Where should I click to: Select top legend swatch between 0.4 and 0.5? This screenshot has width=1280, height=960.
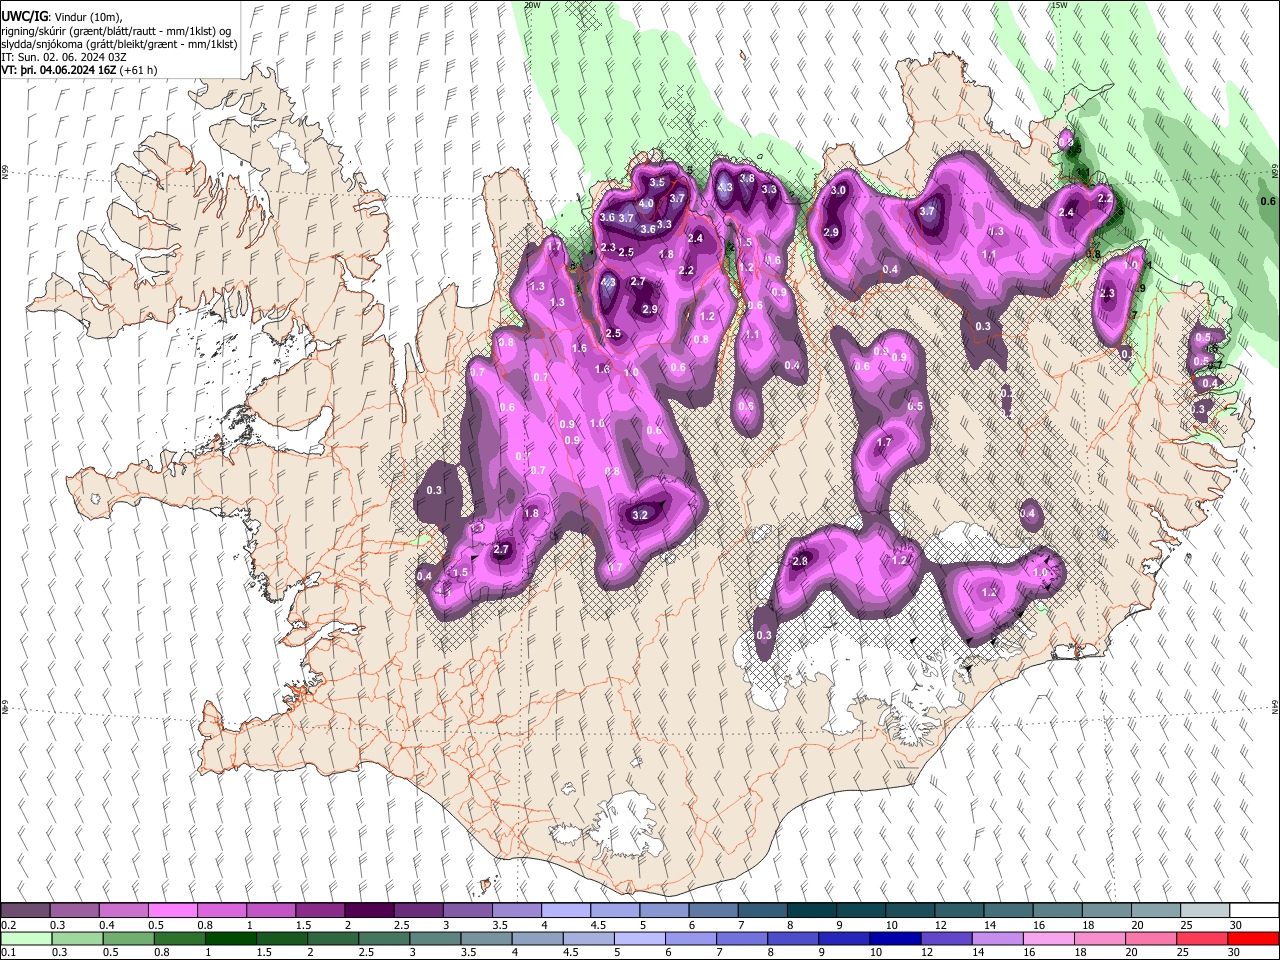tap(123, 911)
